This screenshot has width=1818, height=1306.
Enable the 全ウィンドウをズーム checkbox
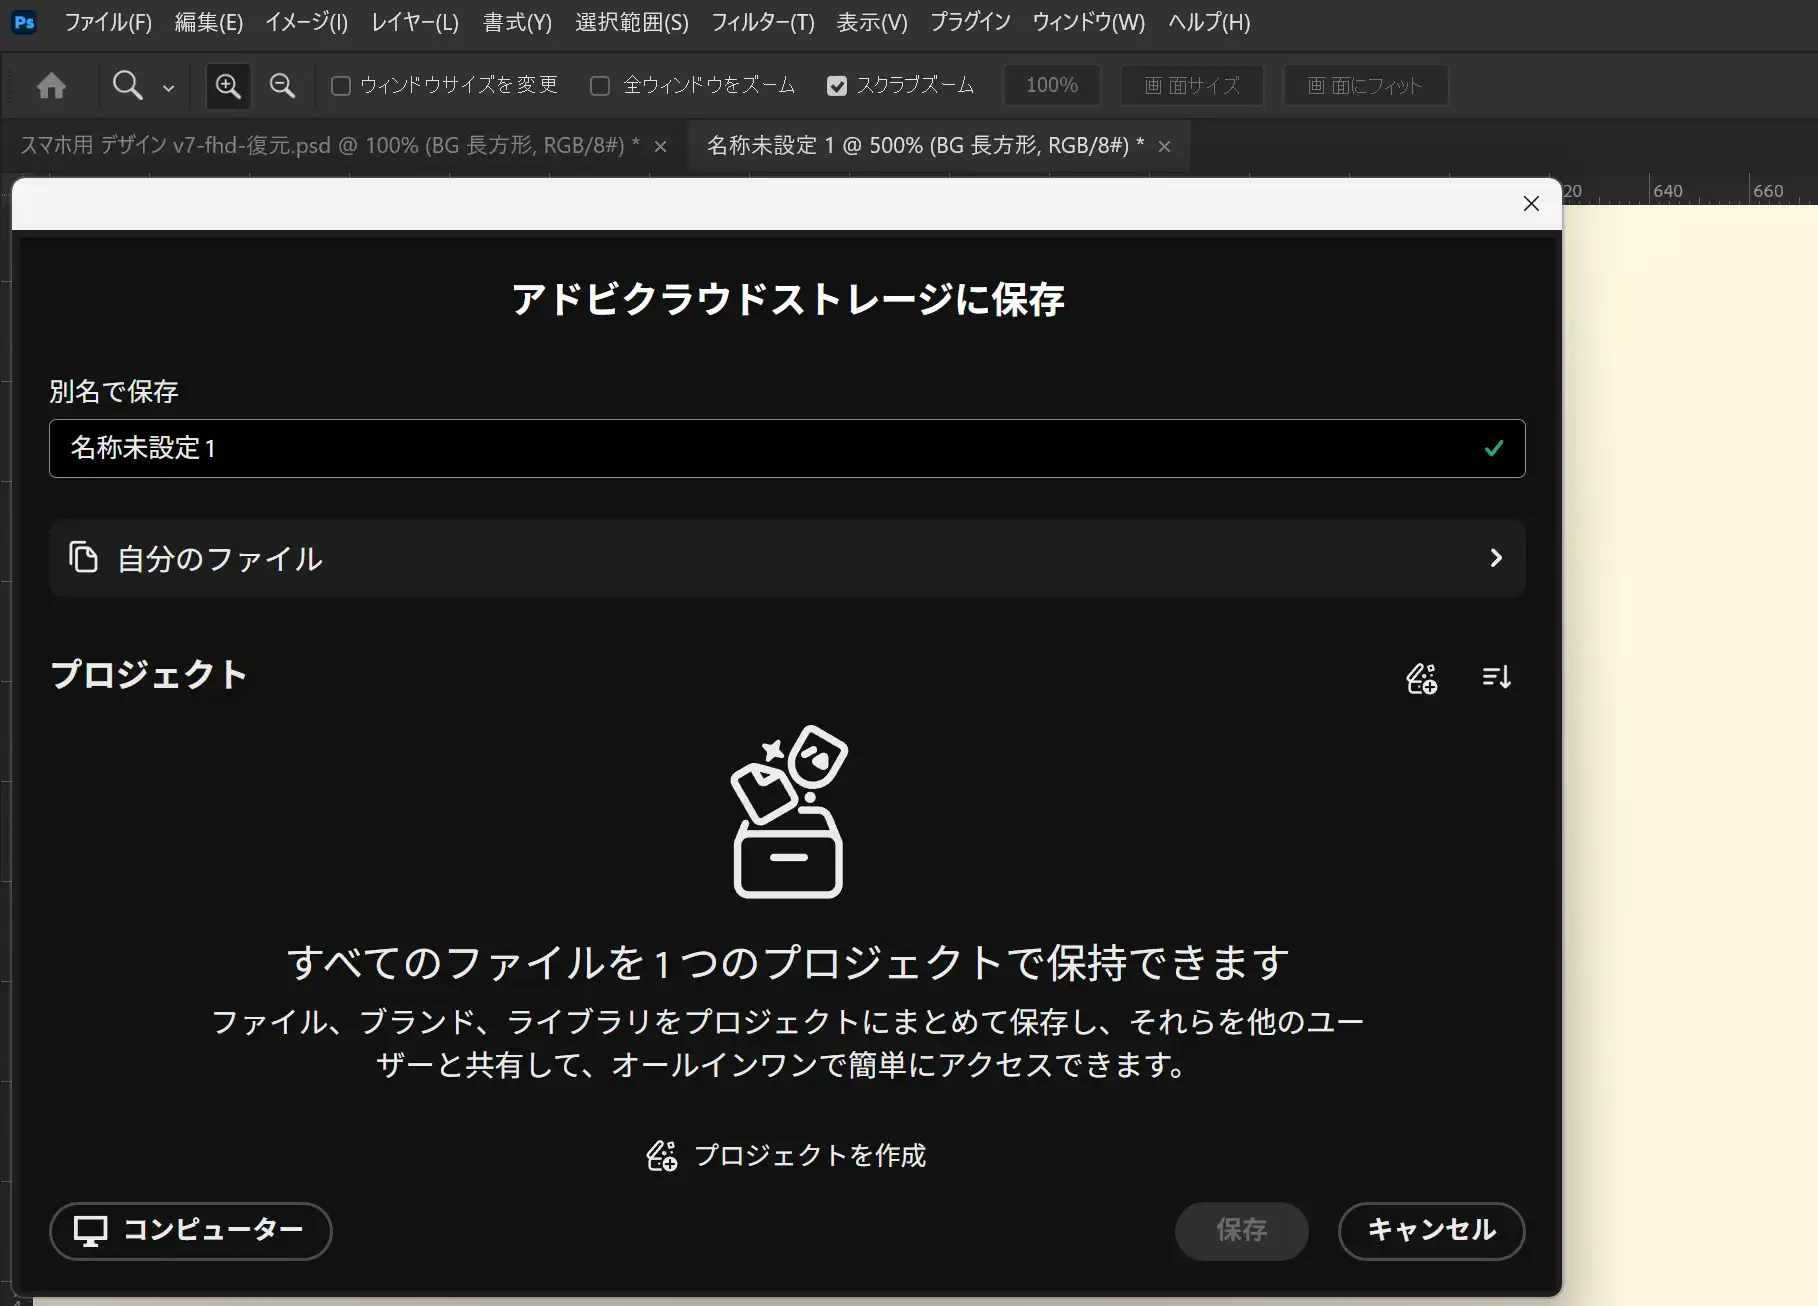(600, 86)
